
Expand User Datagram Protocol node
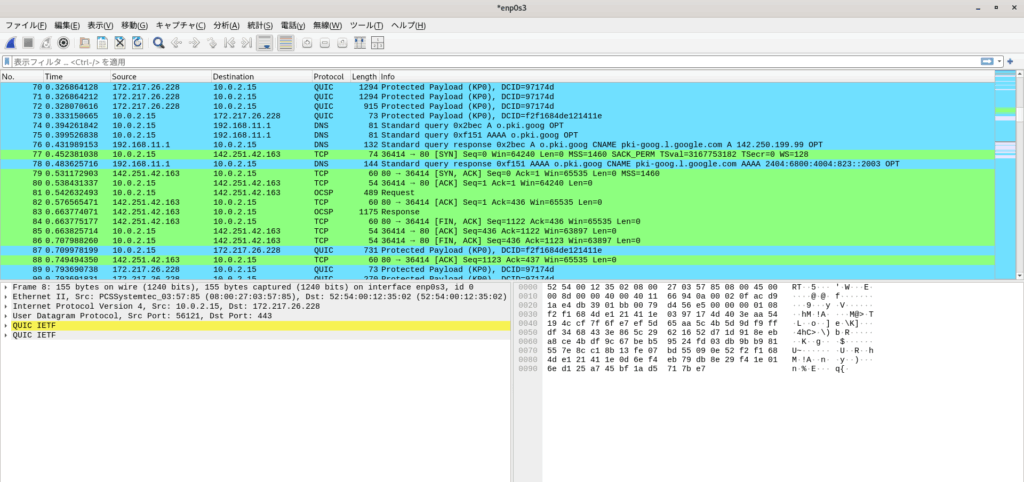pyautogui.click(x=6, y=316)
